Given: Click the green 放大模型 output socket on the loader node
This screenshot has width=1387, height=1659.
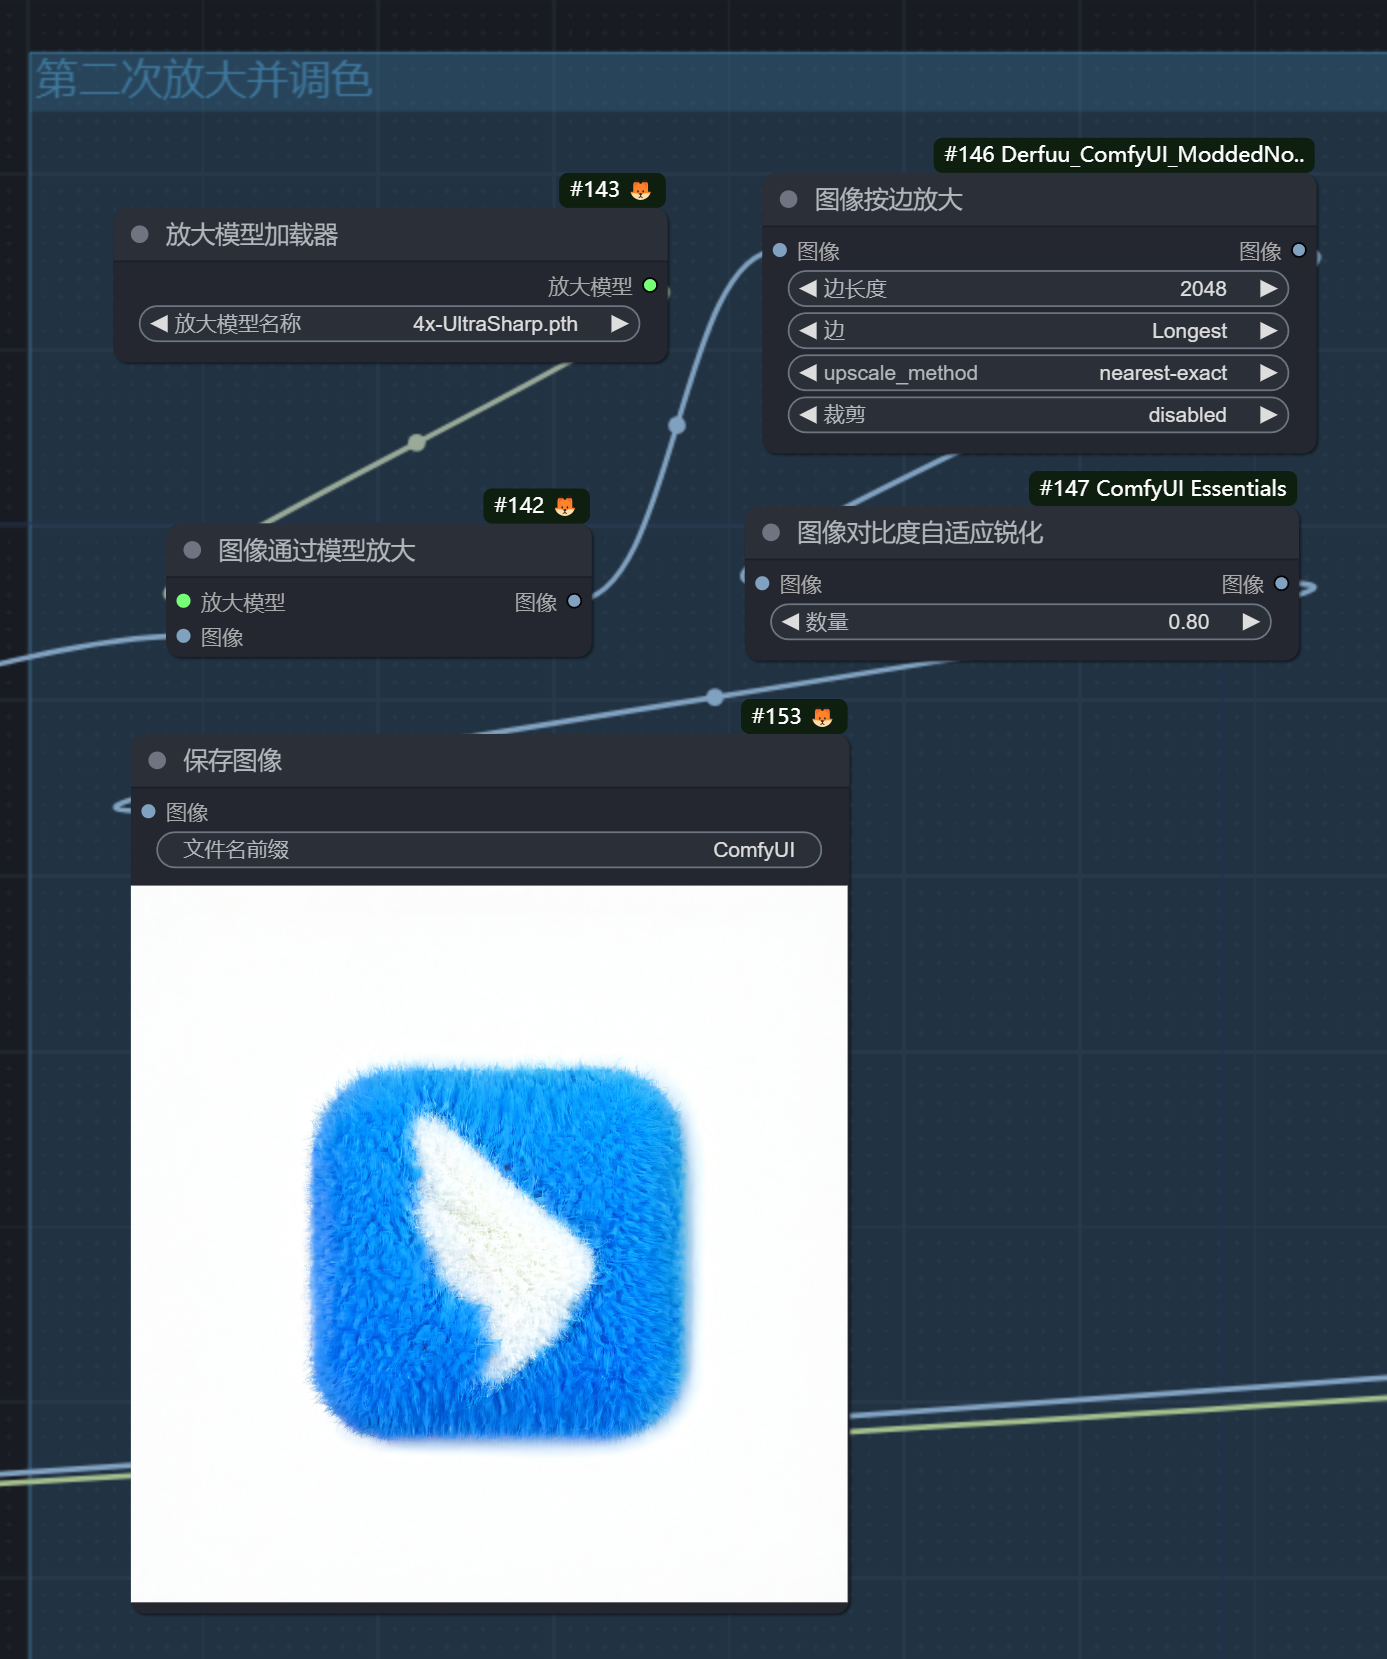Looking at the screenshot, I should 650,286.
